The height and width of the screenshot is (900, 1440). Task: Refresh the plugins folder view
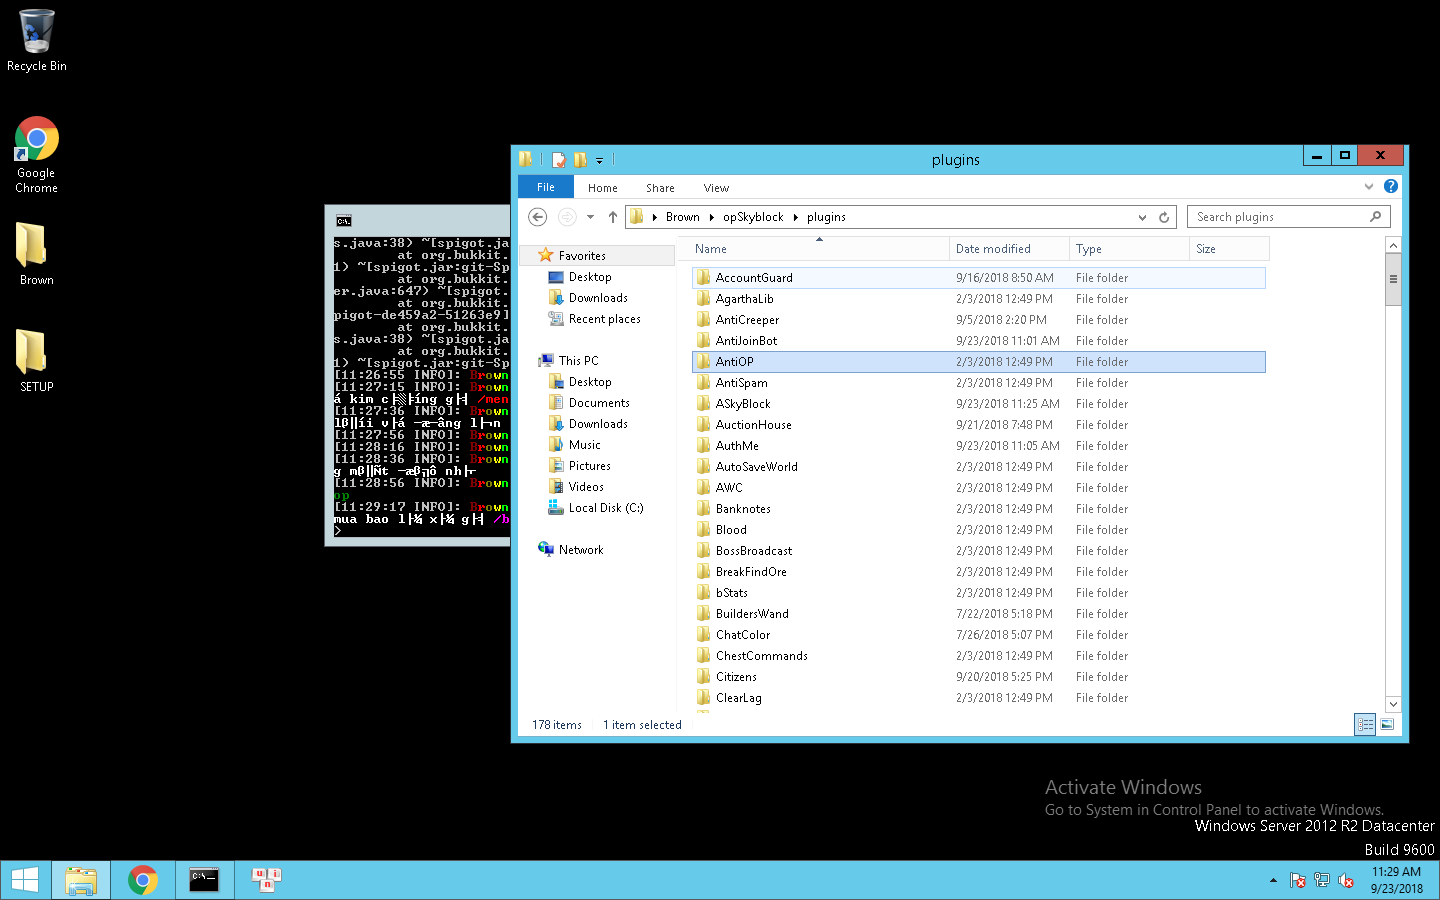click(x=1164, y=217)
